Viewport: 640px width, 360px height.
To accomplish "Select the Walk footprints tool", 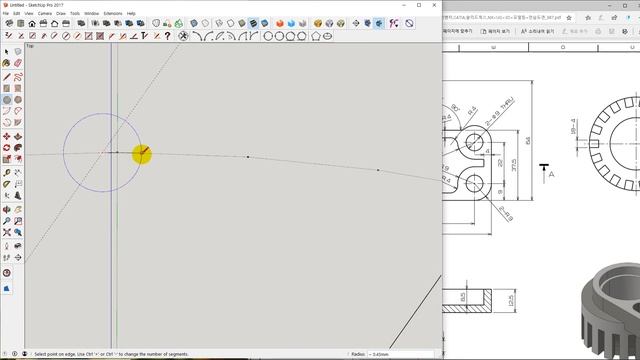I will (x=7, y=257).
